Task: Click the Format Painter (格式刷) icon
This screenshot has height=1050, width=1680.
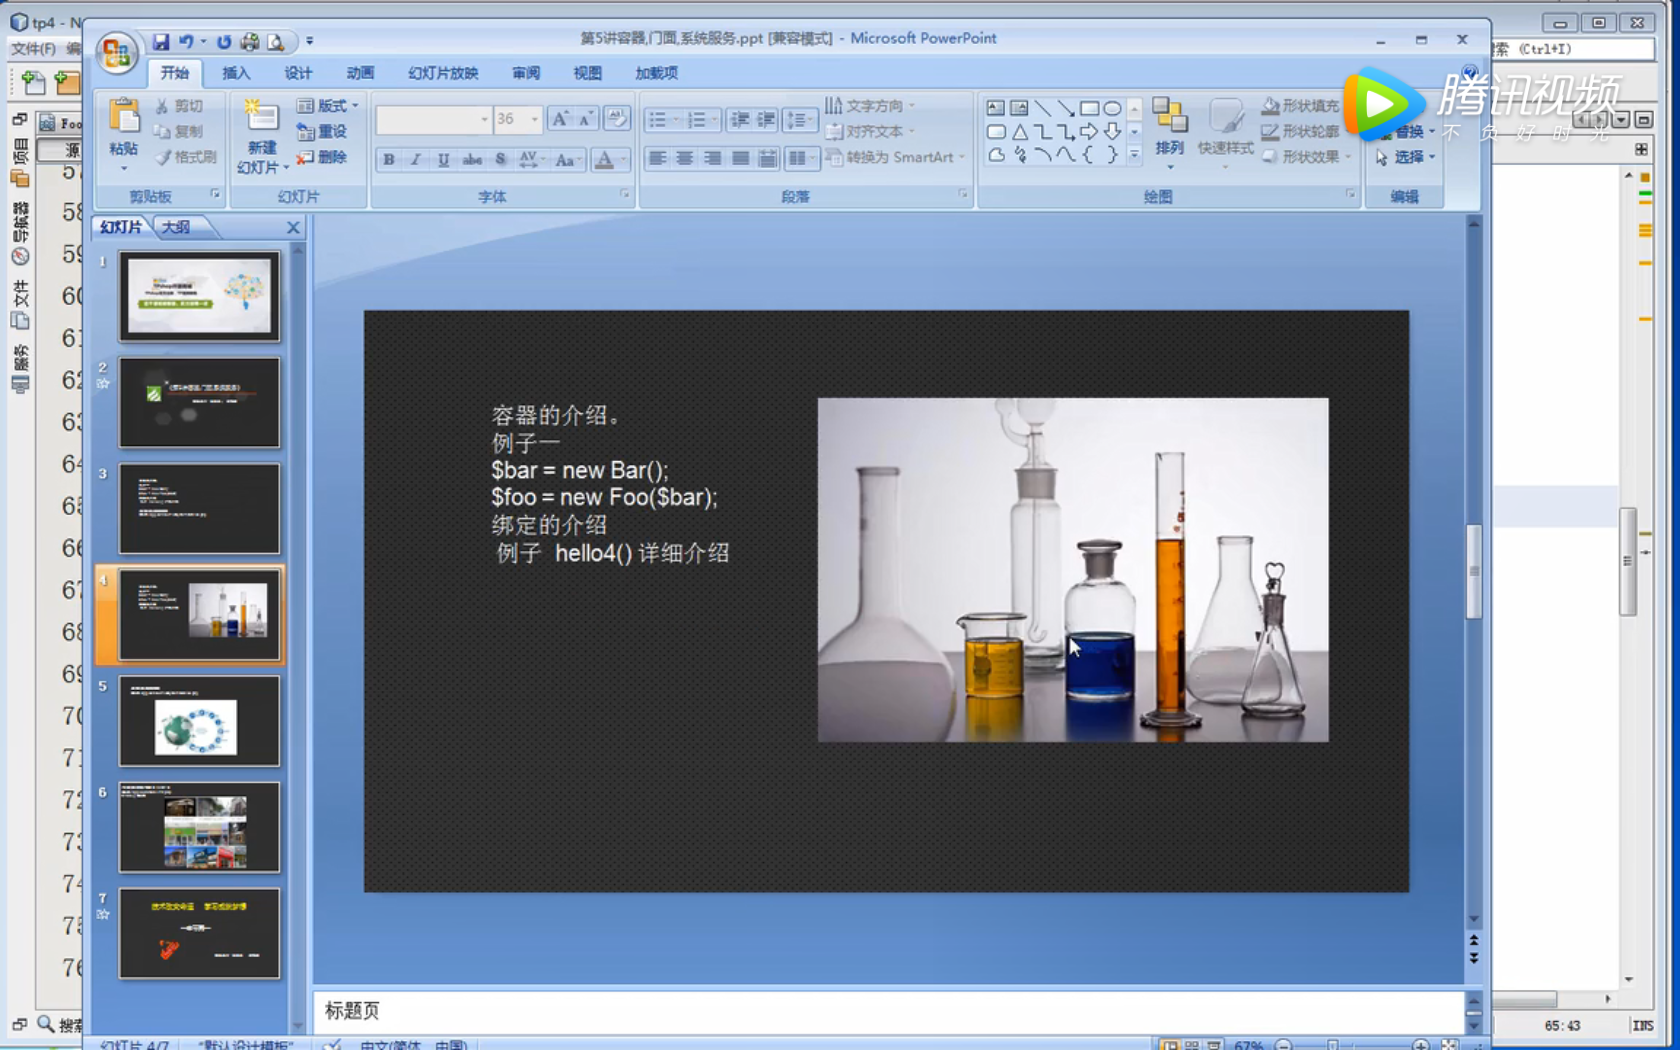Action: [x=162, y=157]
